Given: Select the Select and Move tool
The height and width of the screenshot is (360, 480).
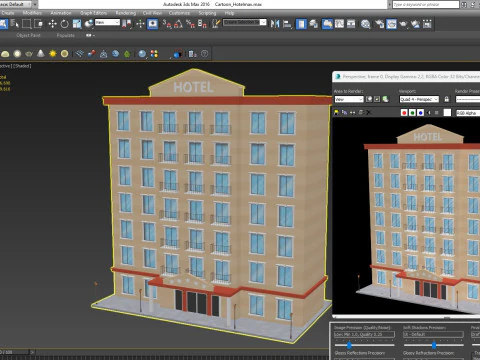Looking at the screenshot, I should [52, 24].
